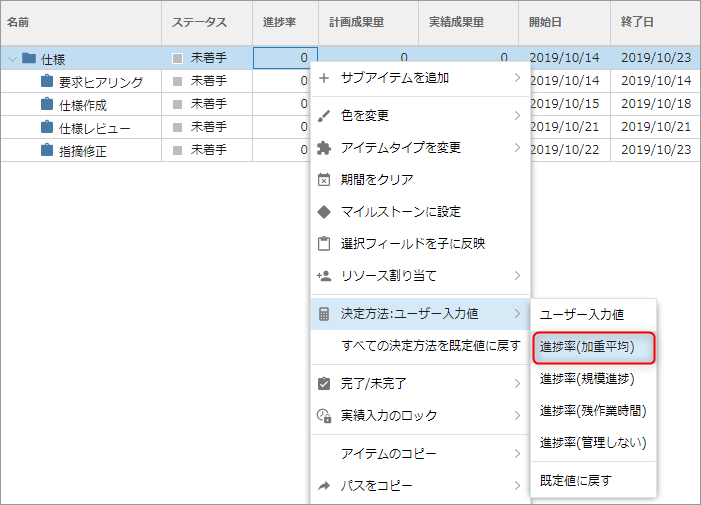Viewport: 701px width, 505px height.
Task: Click start date 2019/10/22 of 指摘修正
Action: (x=564, y=150)
